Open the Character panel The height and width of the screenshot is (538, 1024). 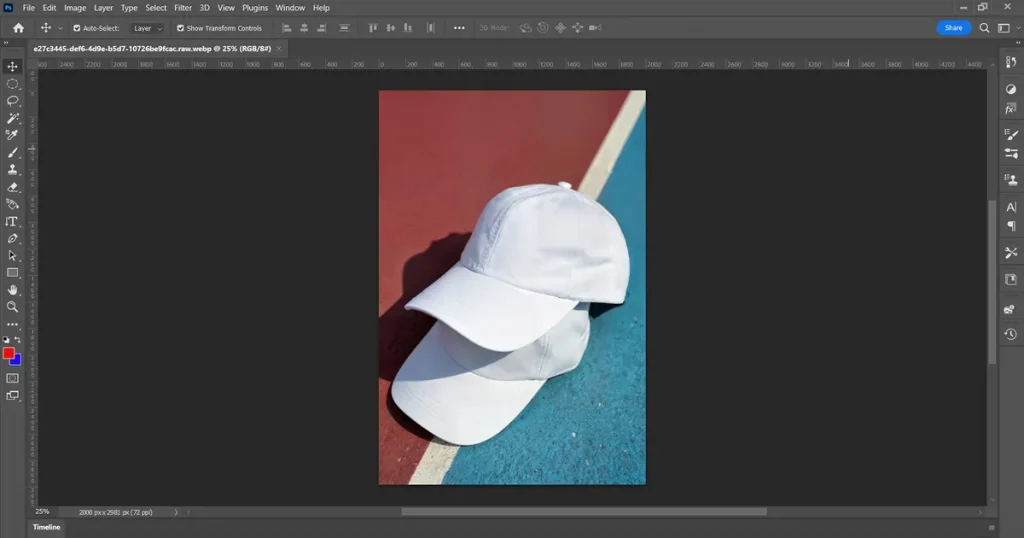click(1011, 207)
